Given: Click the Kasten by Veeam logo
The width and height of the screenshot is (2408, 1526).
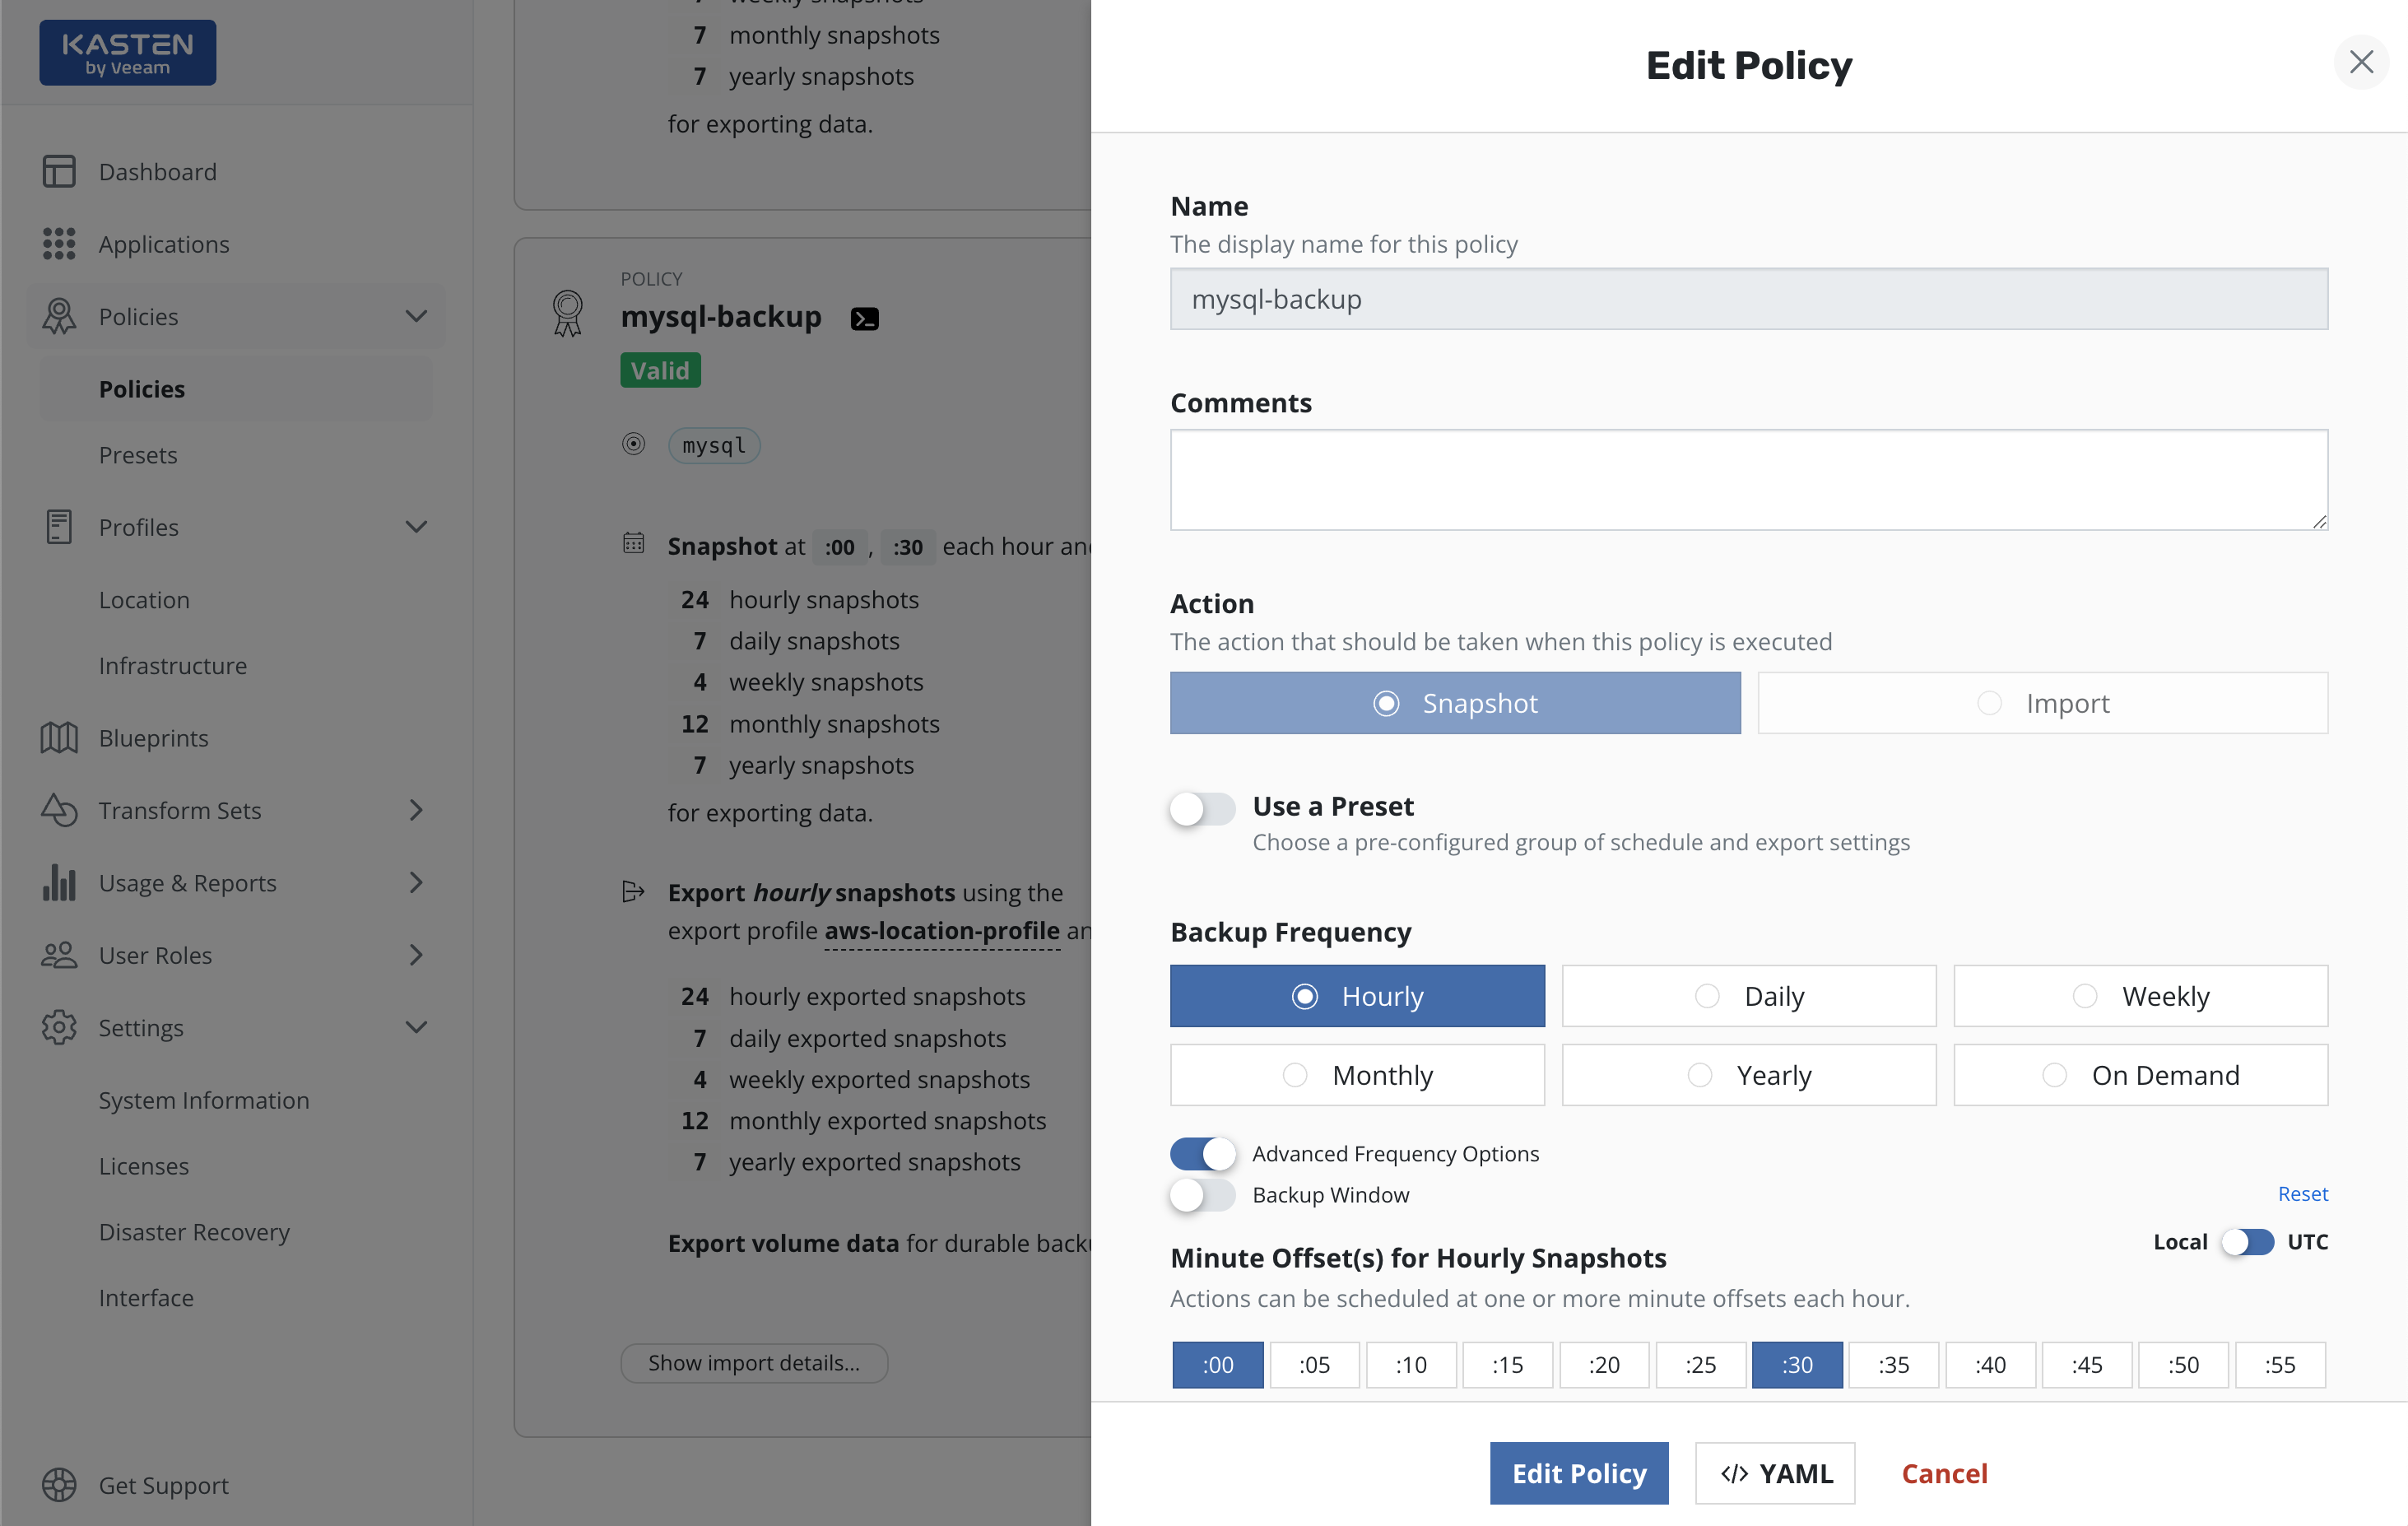Looking at the screenshot, I should [x=128, y=53].
